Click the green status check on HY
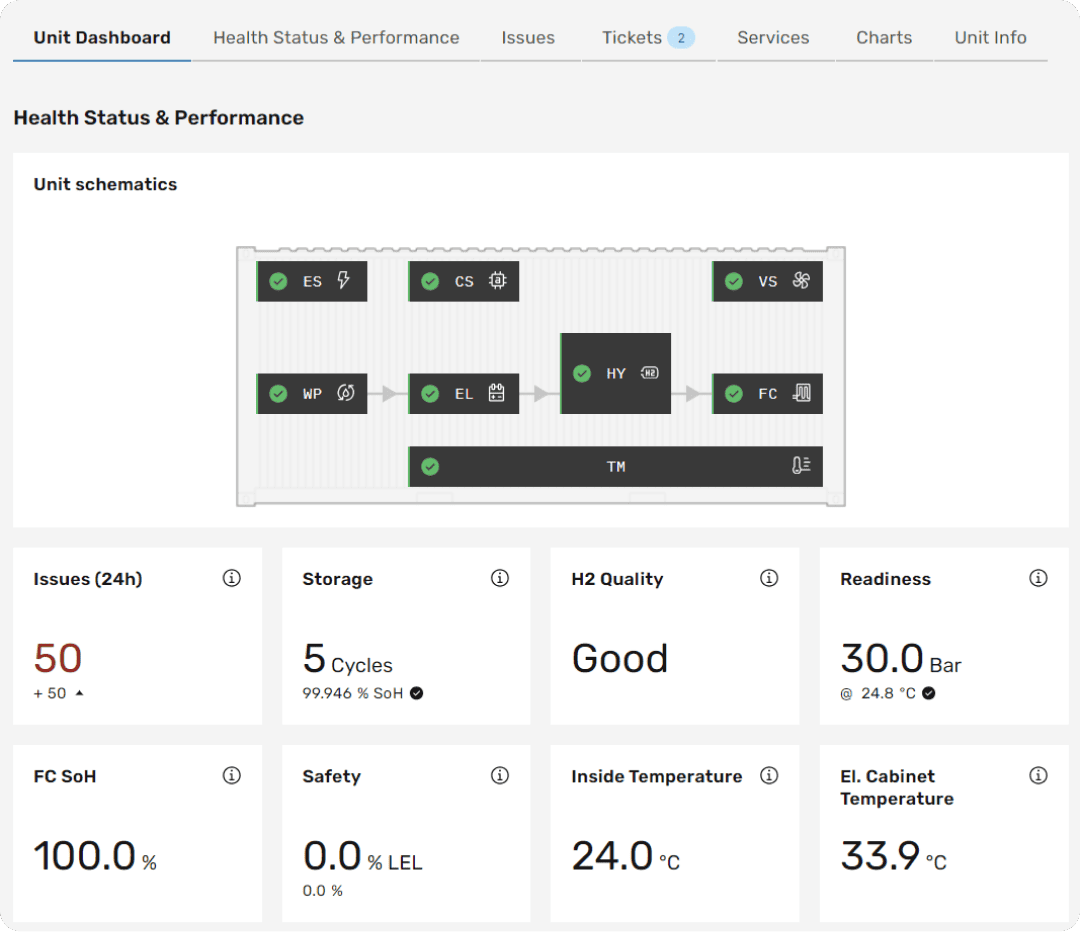Viewport: 1080px width, 932px height. click(582, 373)
